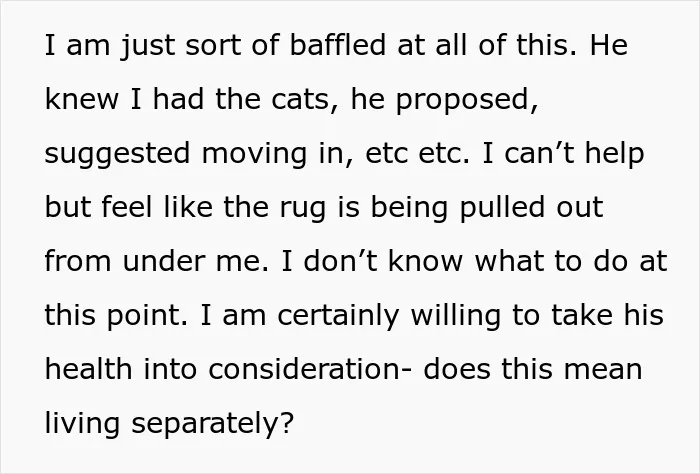Click the phrase 'at all of this.'
This screenshot has width=700, height=474.
click(x=487, y=45)
